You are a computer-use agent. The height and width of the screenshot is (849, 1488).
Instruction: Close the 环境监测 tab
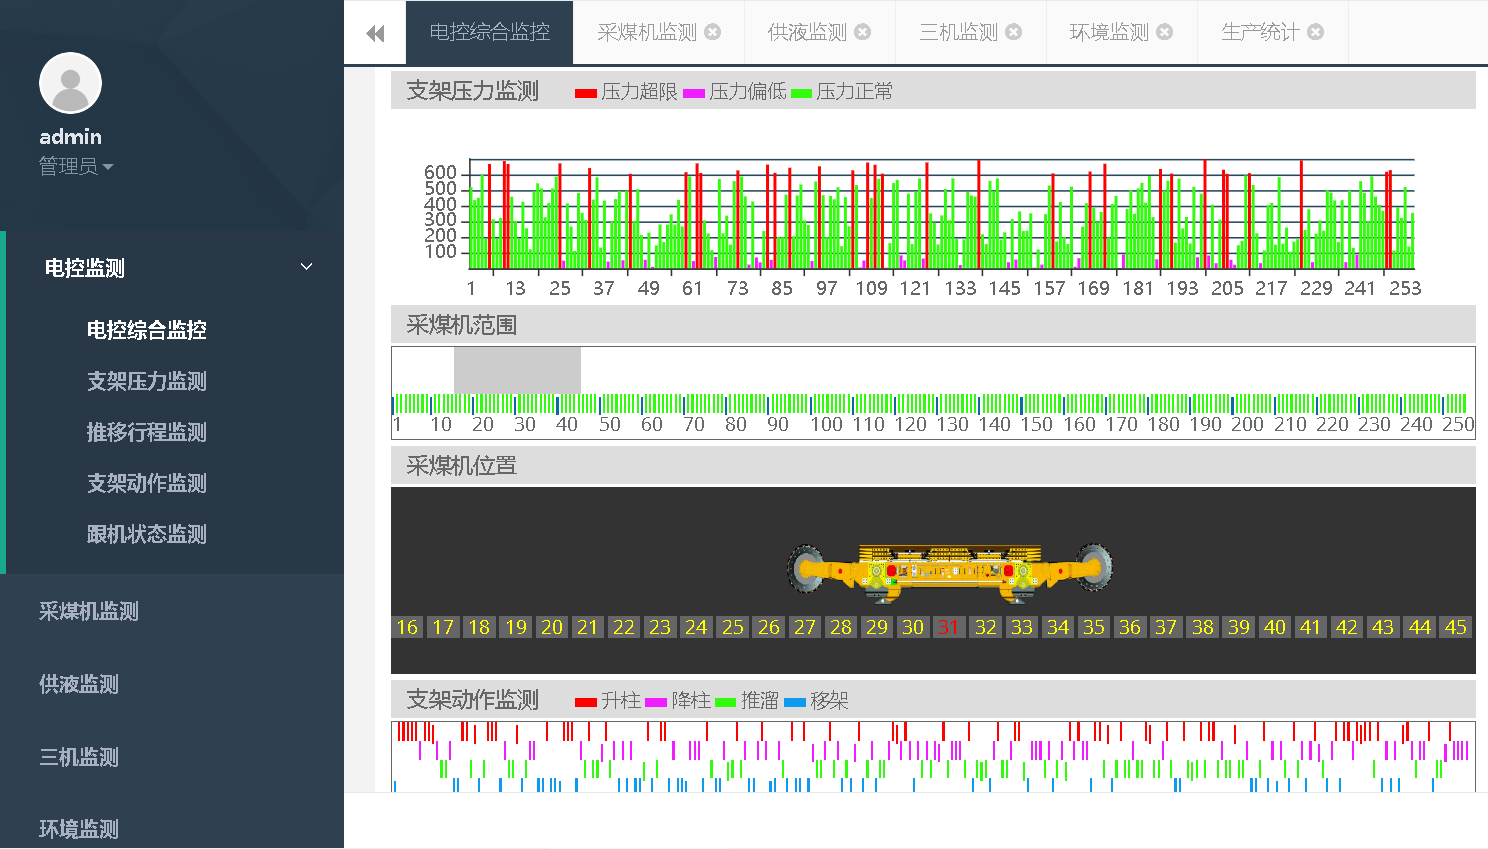(1165, 32)
